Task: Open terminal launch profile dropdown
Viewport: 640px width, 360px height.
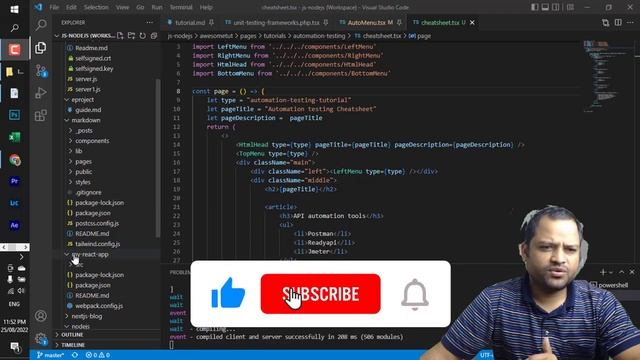Action: (x=611, y=272)
